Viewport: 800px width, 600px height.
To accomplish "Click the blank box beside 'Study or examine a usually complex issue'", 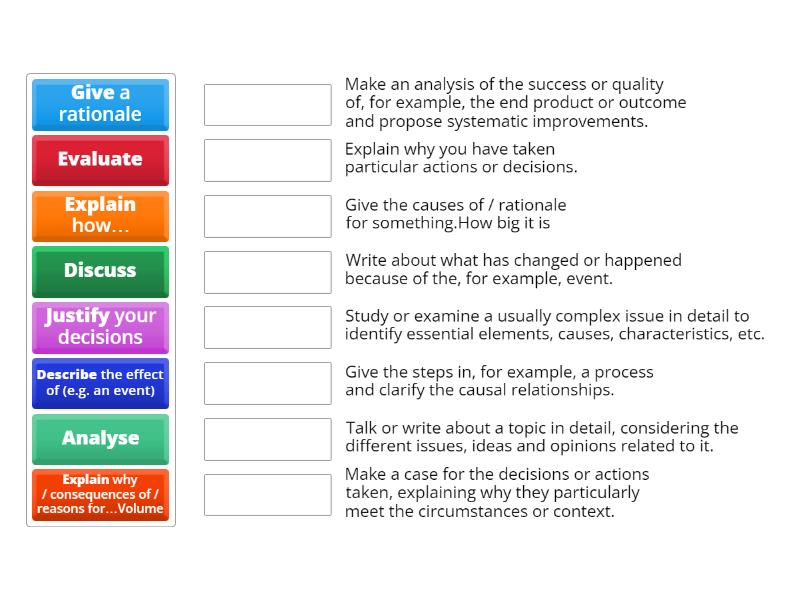I will [267, 327].
